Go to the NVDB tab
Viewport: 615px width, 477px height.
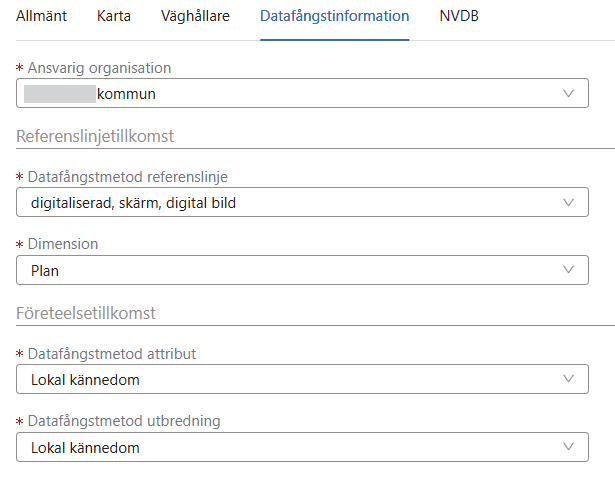tap(459, 16)
